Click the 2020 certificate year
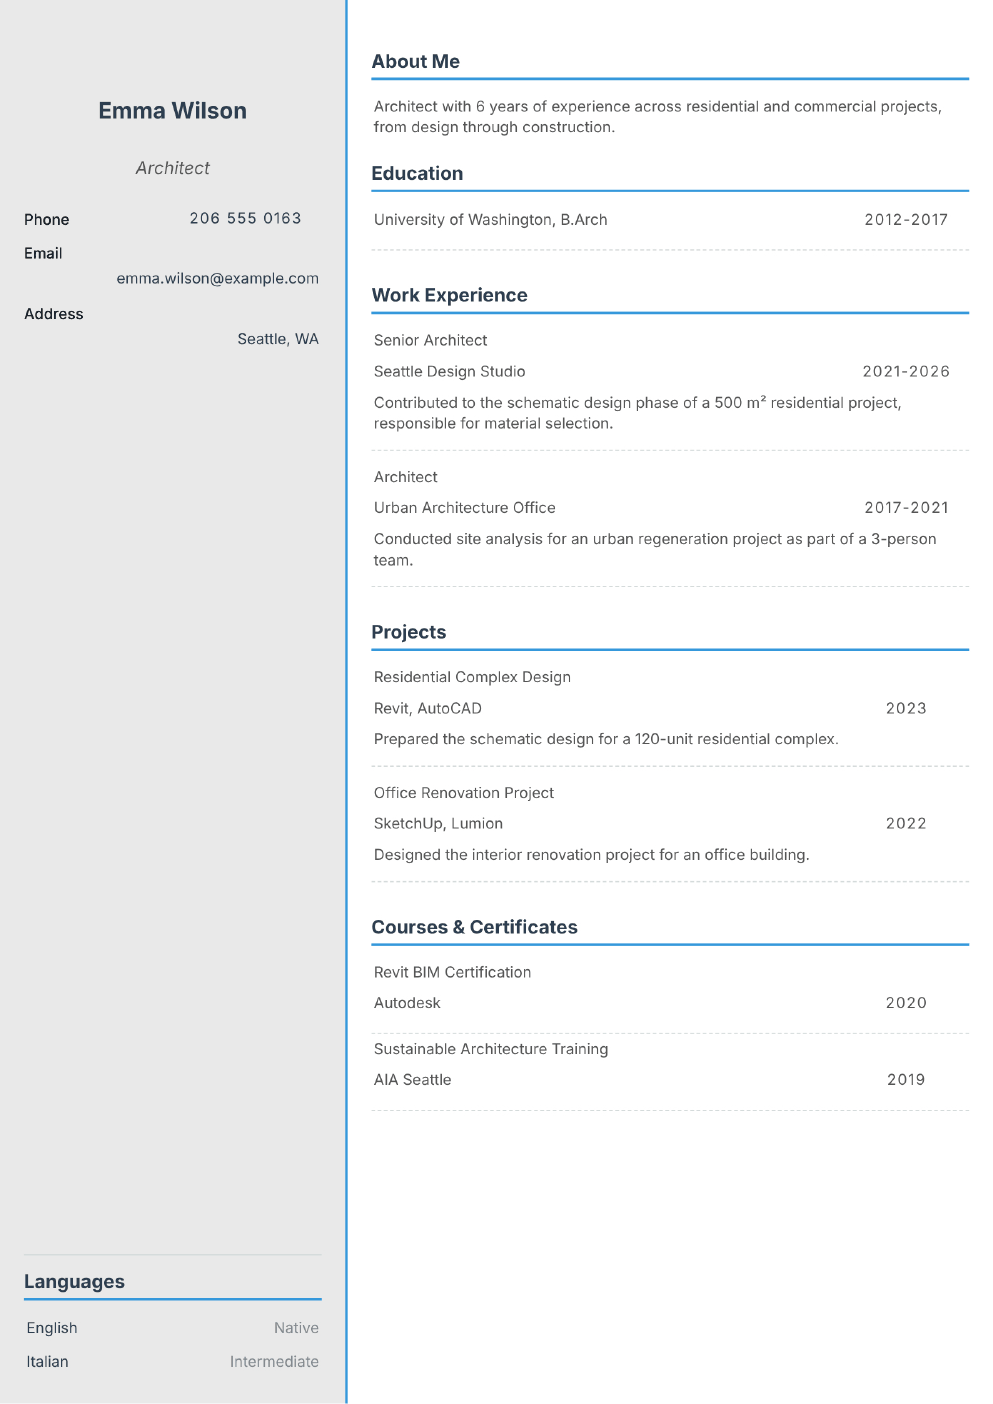The image size is (993, 1404). (906, 1003)
